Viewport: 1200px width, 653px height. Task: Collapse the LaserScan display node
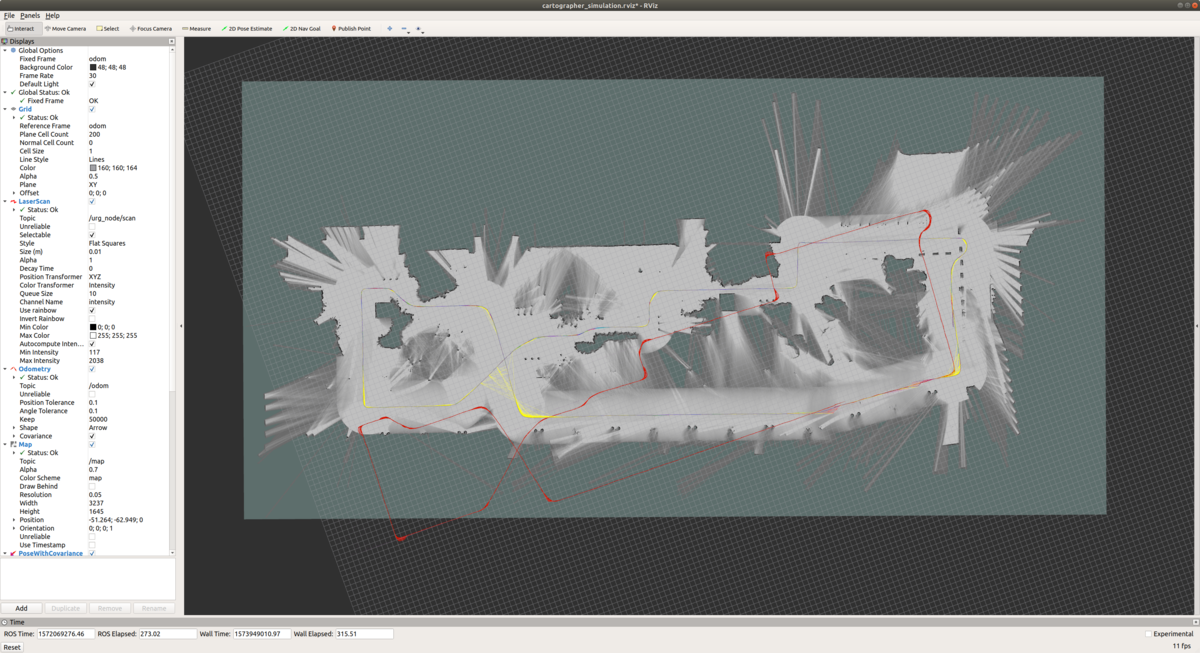[x=5, y=201]
